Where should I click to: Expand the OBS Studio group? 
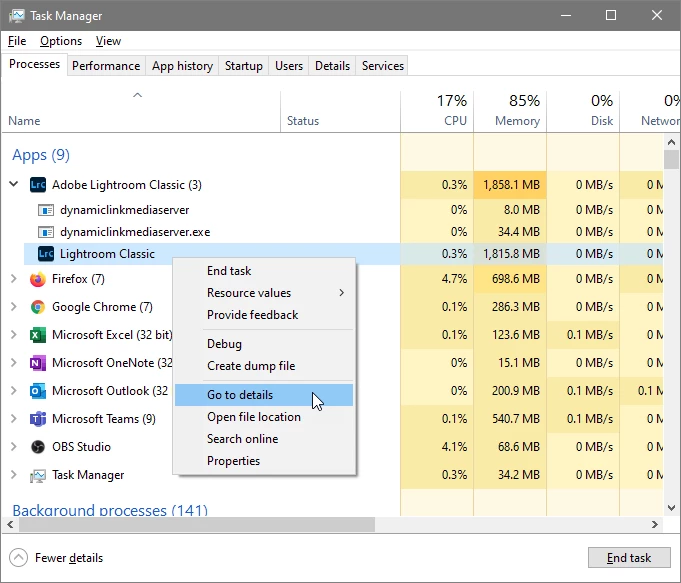point(14,447)
